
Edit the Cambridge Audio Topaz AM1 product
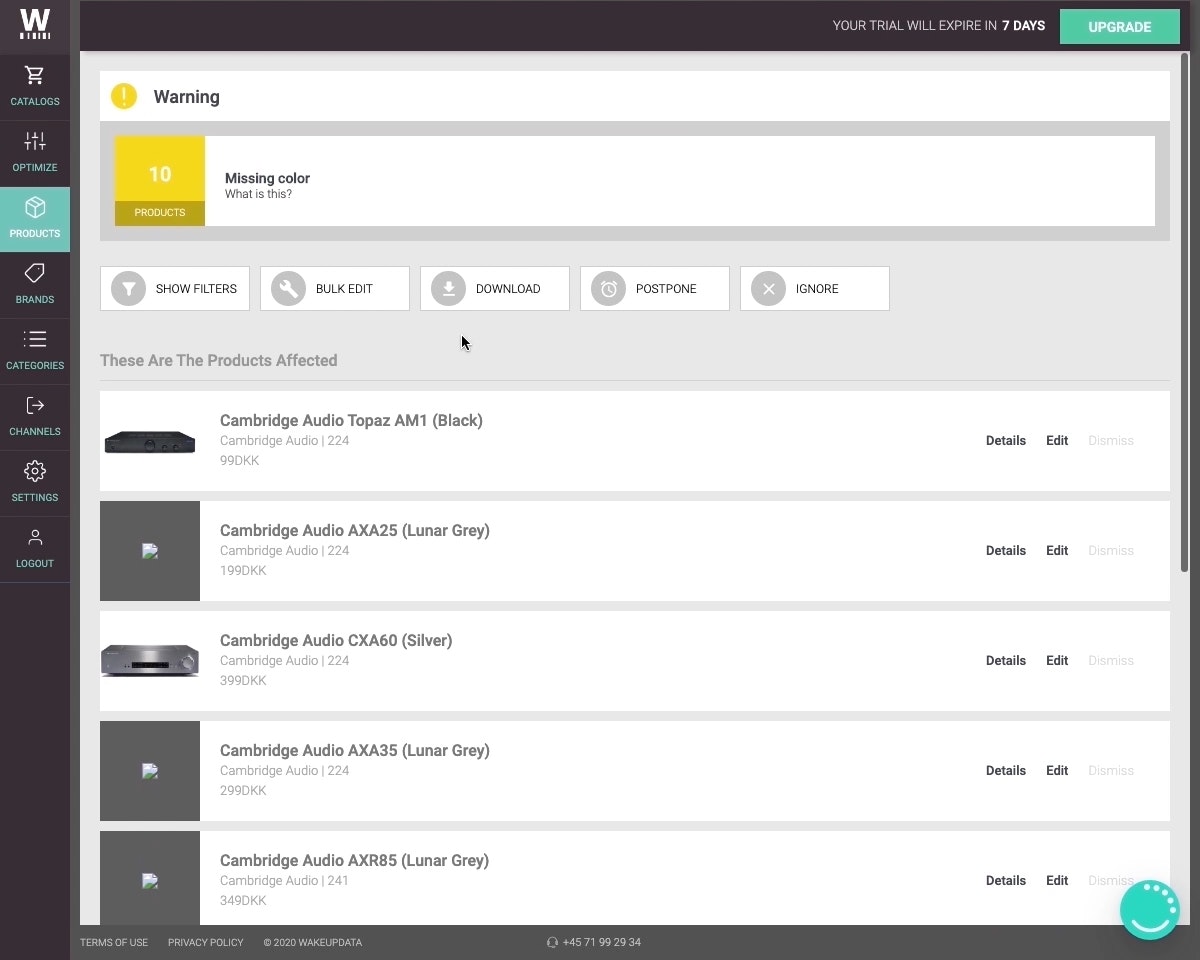tap(1057, 440)
